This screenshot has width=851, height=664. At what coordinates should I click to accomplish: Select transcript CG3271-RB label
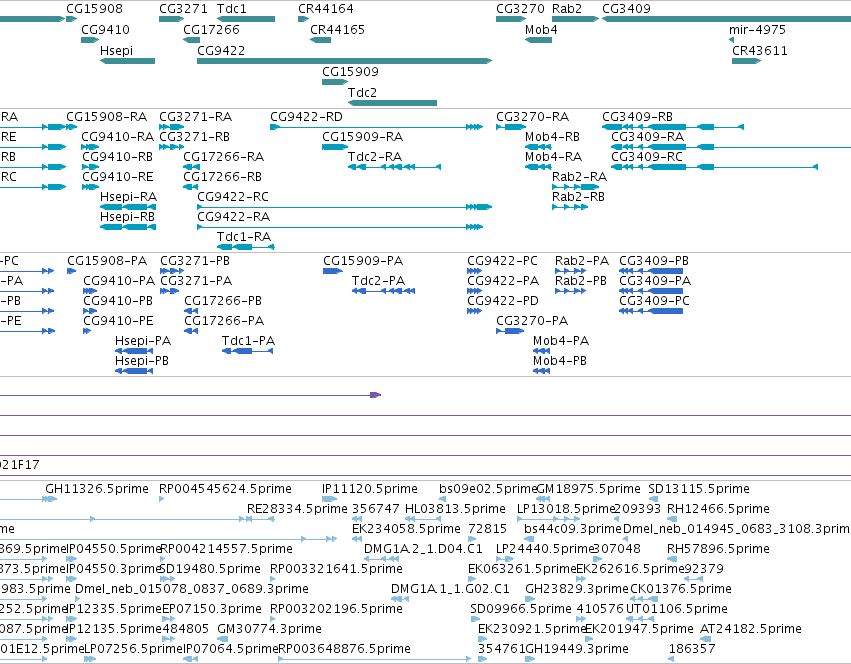[x=194, y=137]
